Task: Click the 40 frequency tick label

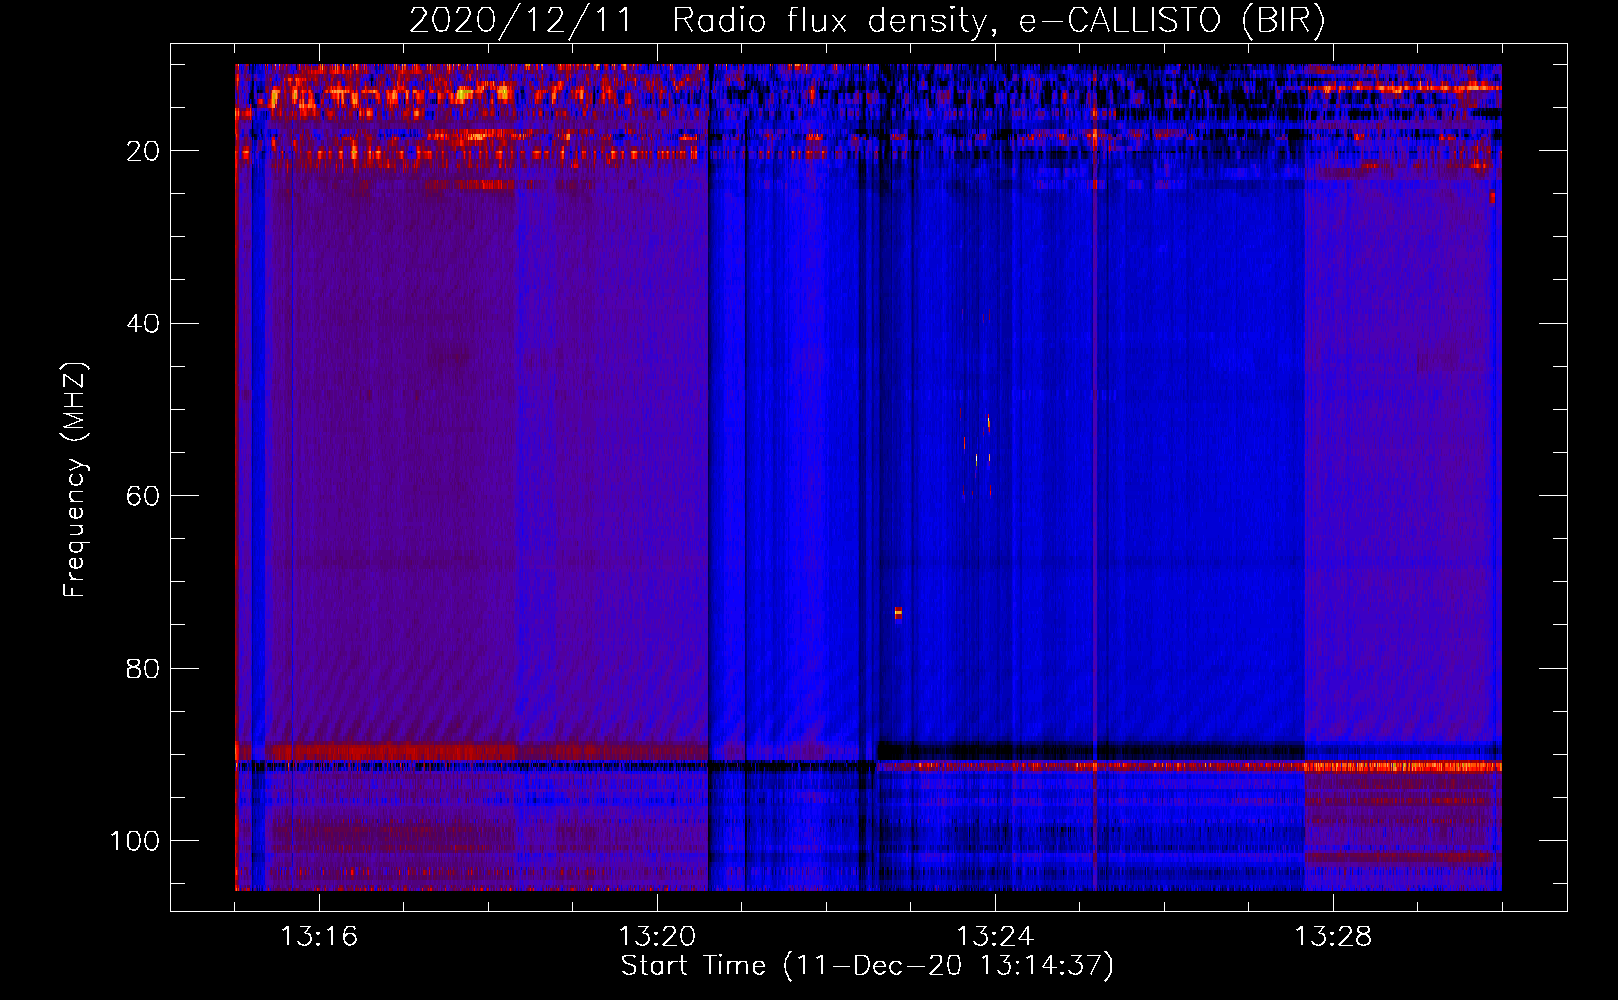Action: click(x=143, y=323)
